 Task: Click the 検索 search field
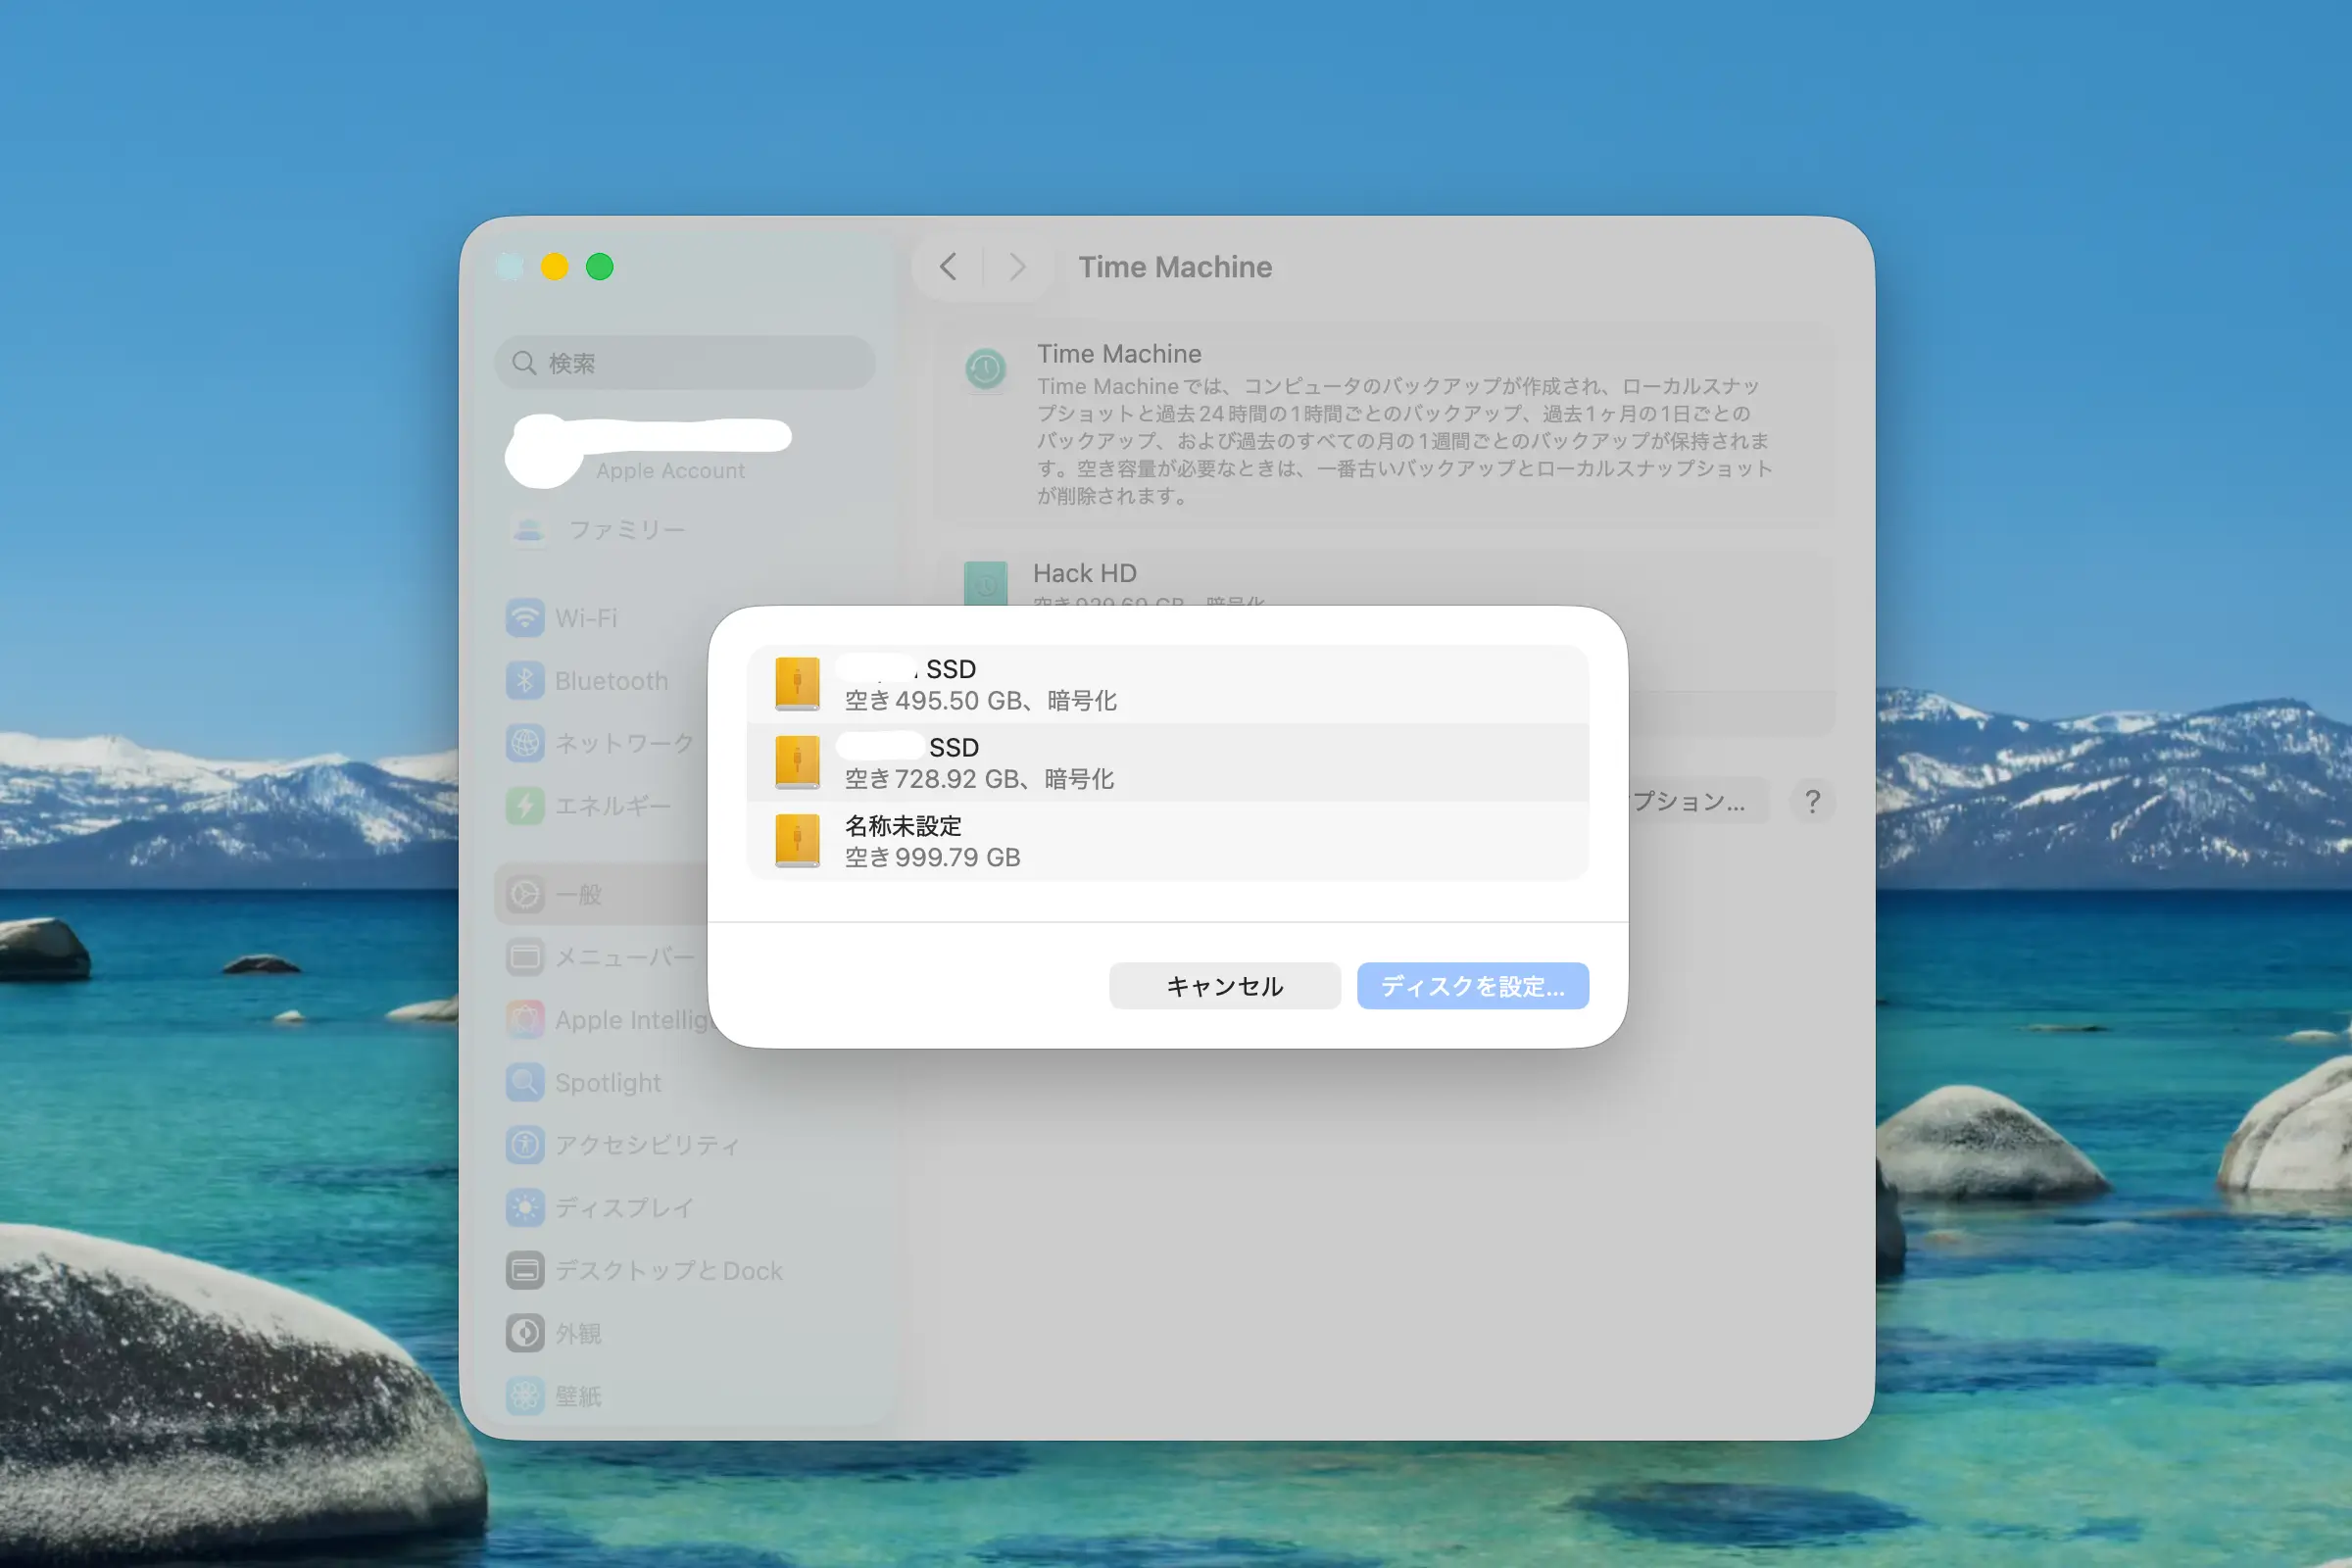click(x=685, y=363)
